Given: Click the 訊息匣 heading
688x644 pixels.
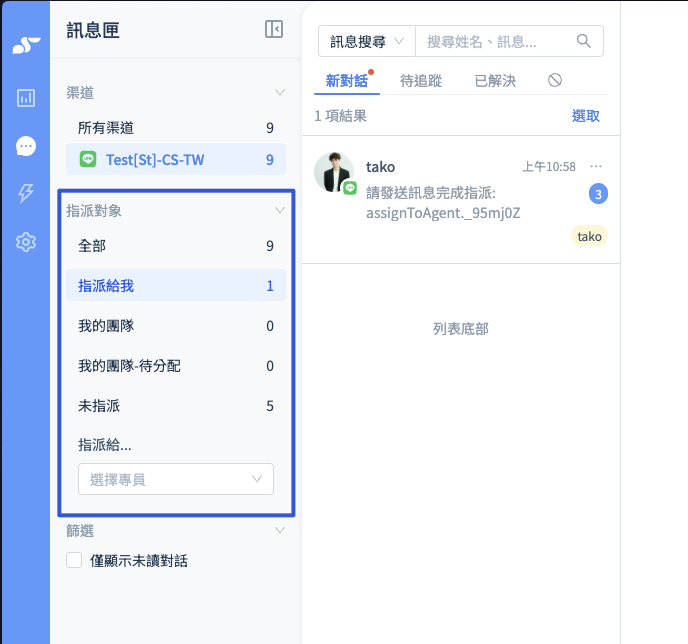Looking at the screenshot, I should (x=93, y=30).
